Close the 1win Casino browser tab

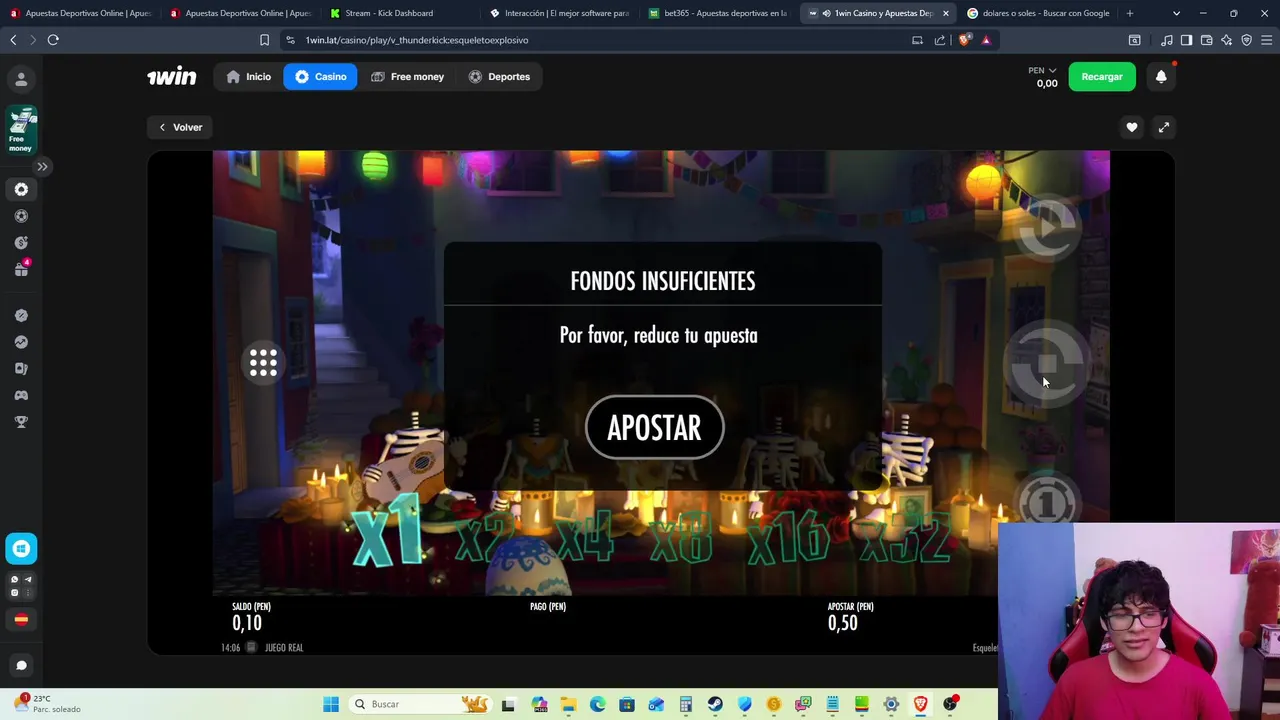pyautogui.click(x=945, y=13)
